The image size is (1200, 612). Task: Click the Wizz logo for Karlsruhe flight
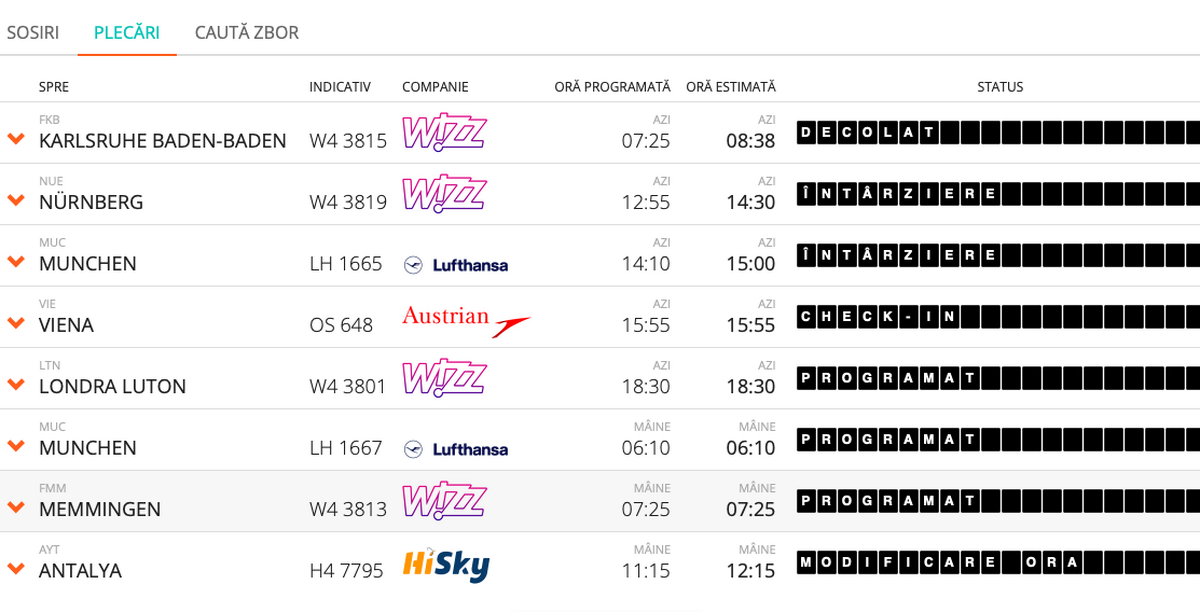click(x=444, y=133)
